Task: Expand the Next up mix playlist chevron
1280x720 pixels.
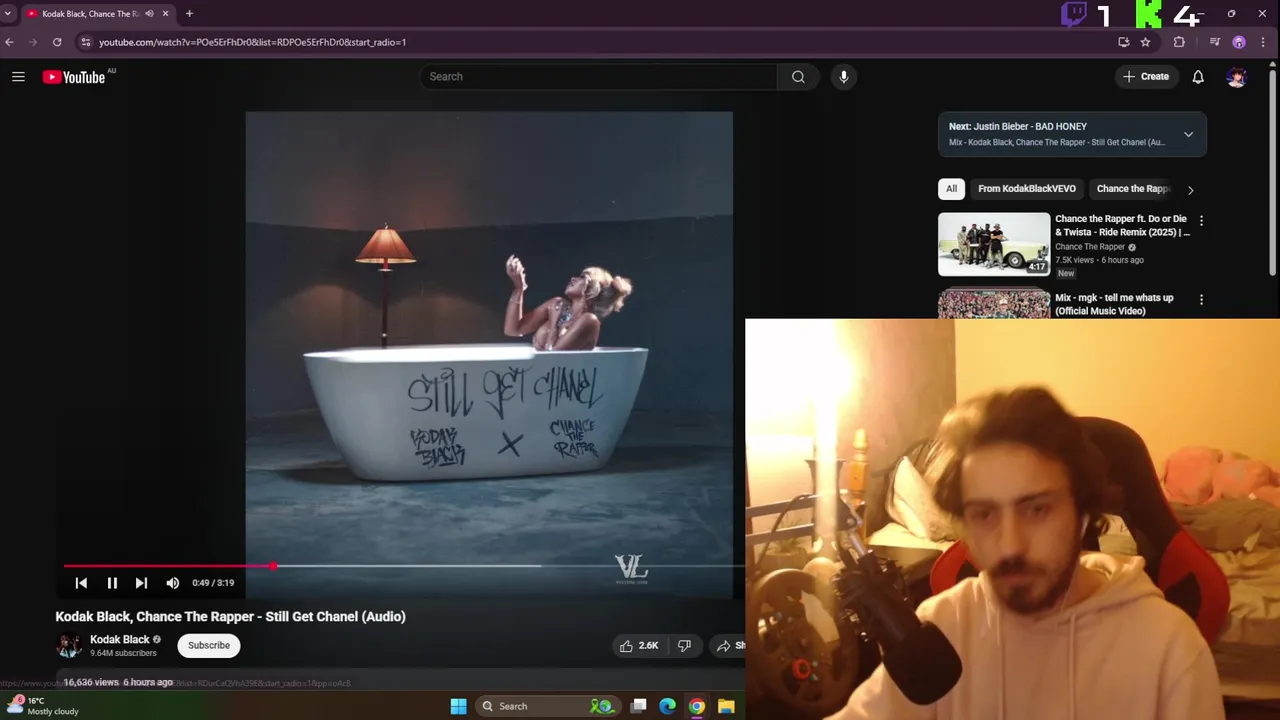Action: [1188, 134]
